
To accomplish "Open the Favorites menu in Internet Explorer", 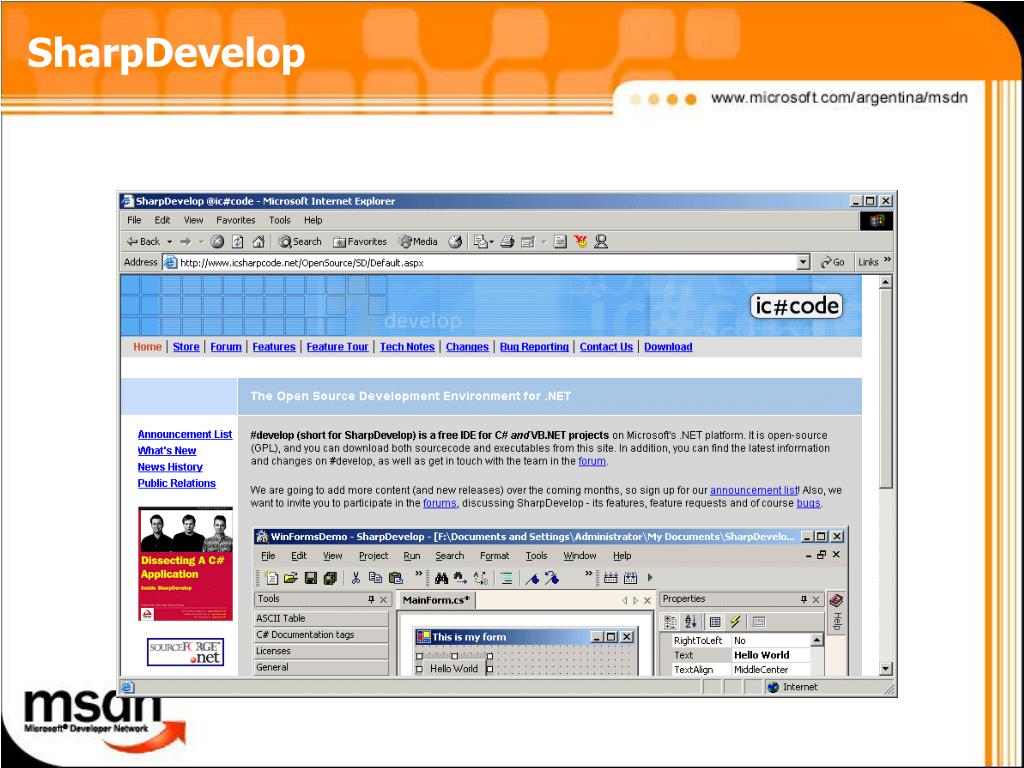I will [236, 220].
